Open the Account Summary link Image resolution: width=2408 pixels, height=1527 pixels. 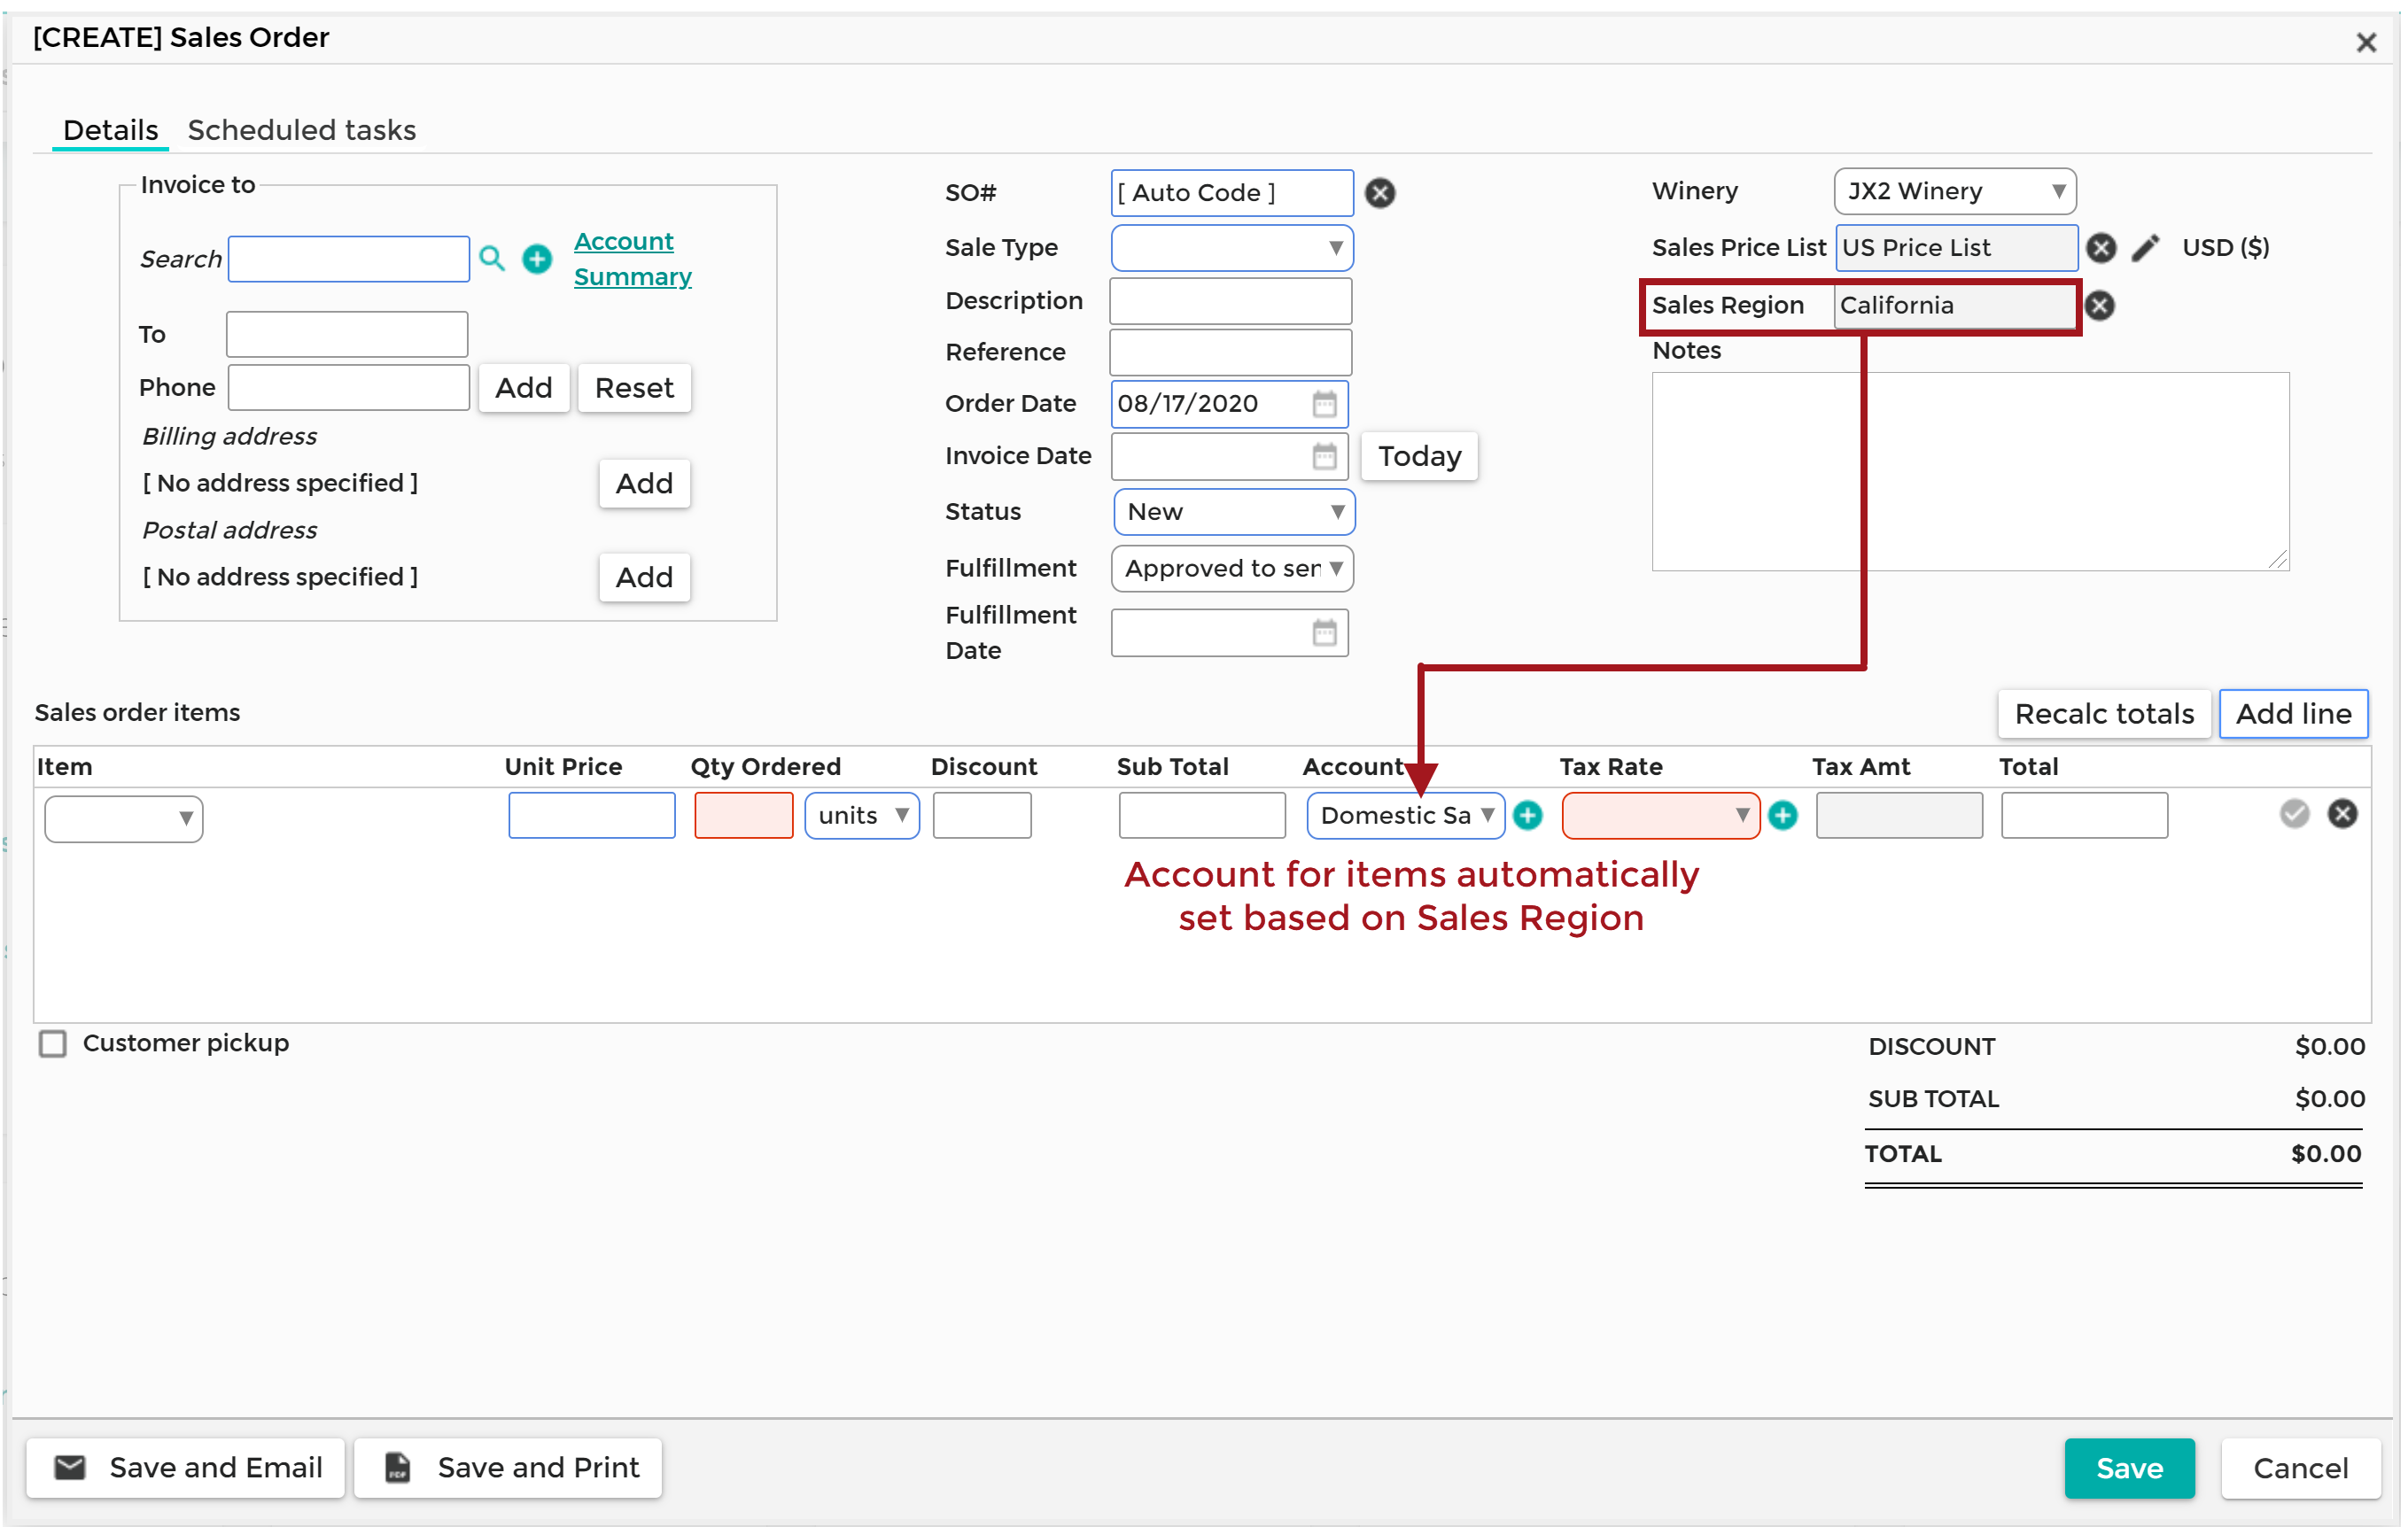tap(633, 259)
